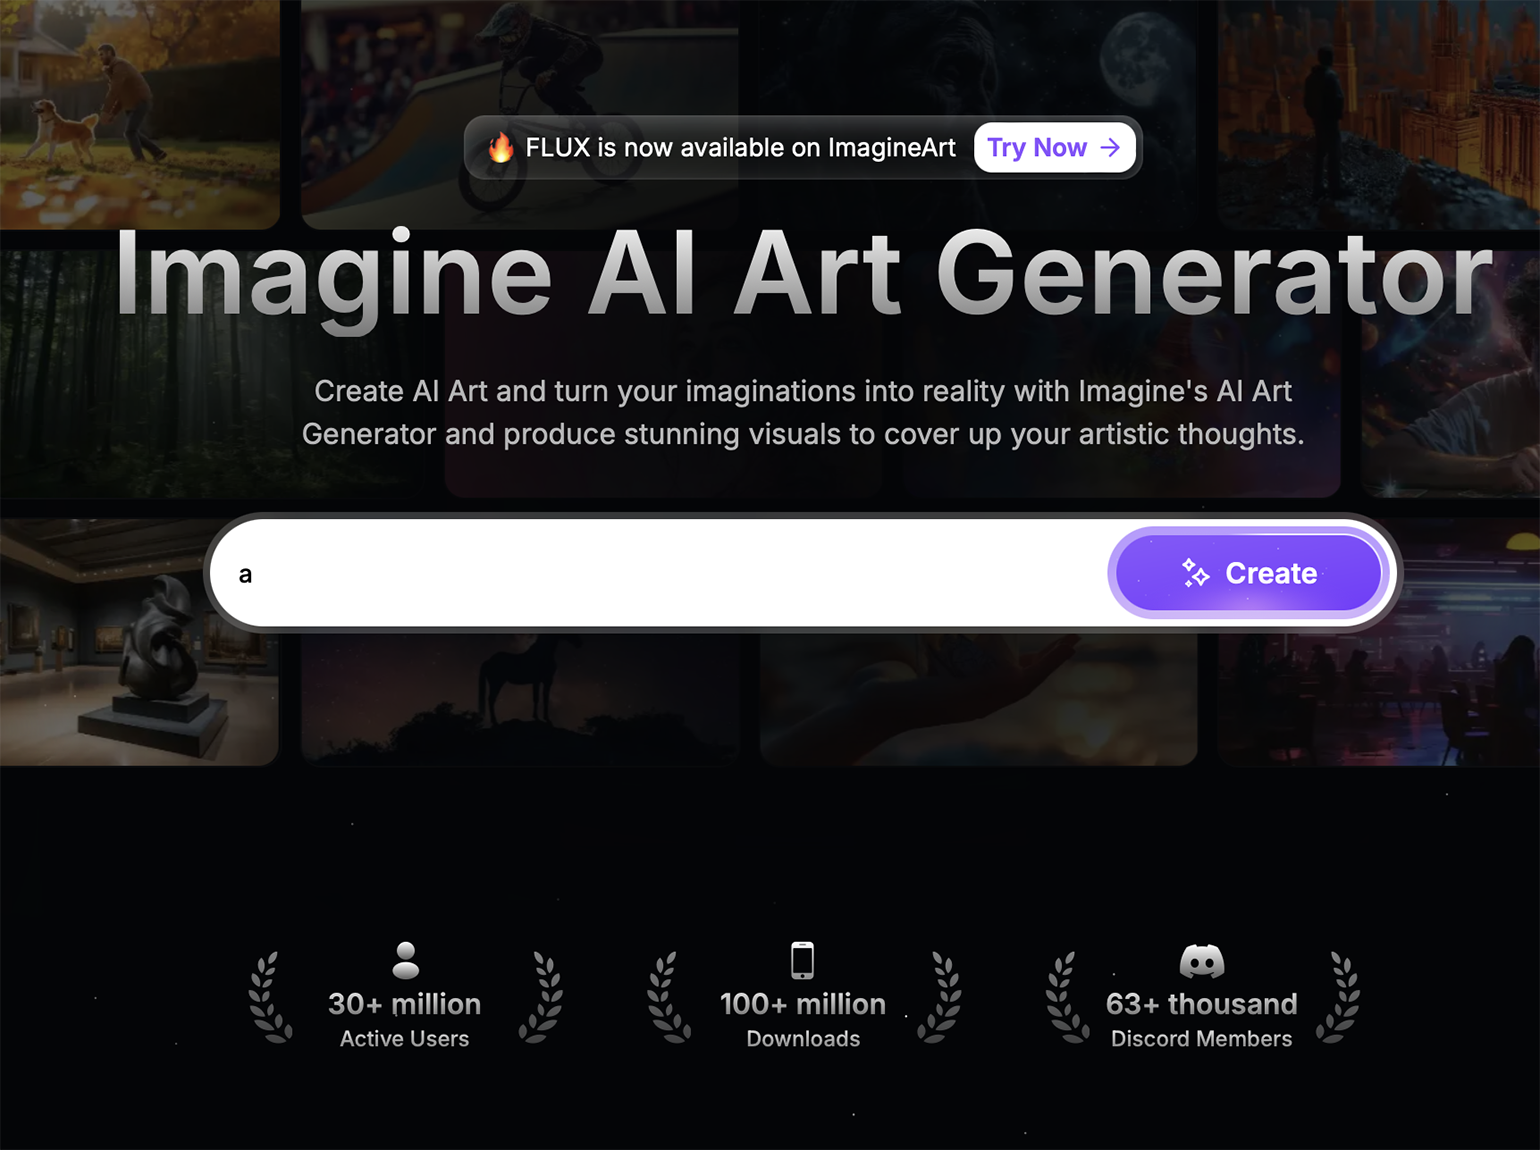Screen dimensions: 1540x1150
Task: Click the 100+ million Downloads stat
Action: [x=803, y=1019]
